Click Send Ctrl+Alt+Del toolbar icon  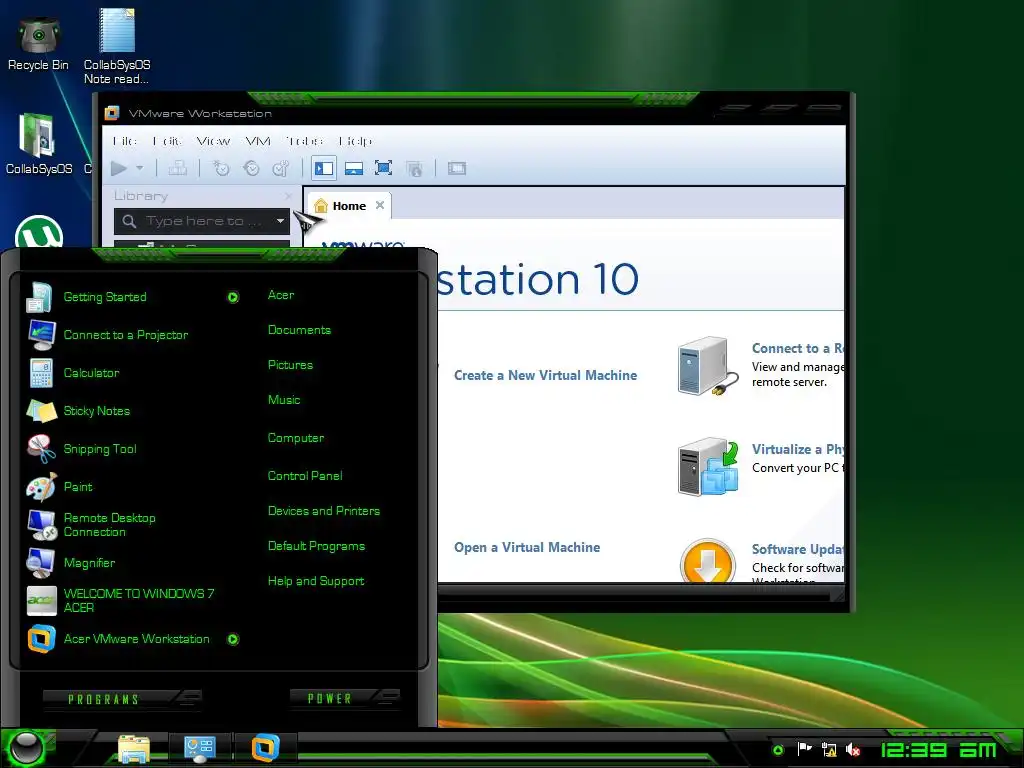(178, 168)
